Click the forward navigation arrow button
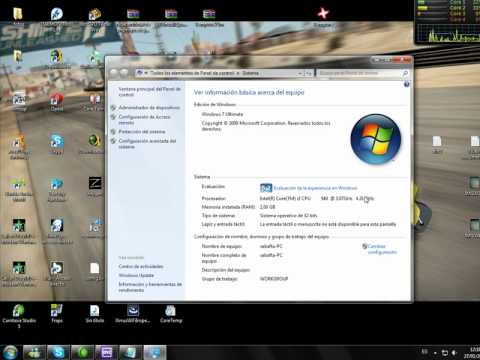This screenshot has width=480, height=360. 124,73
